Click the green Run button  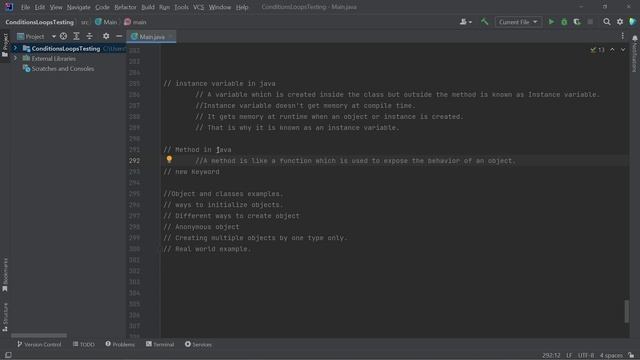[x=551, y=22]
